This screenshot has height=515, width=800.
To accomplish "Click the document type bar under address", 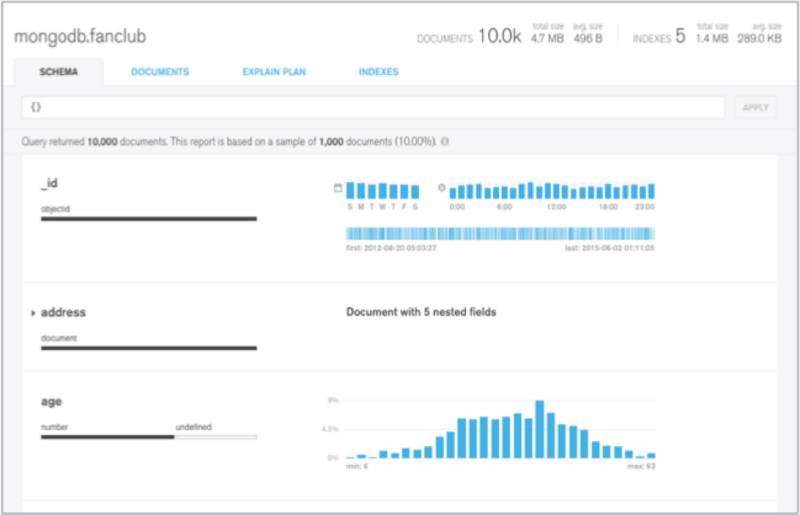I will click(148, 348).
